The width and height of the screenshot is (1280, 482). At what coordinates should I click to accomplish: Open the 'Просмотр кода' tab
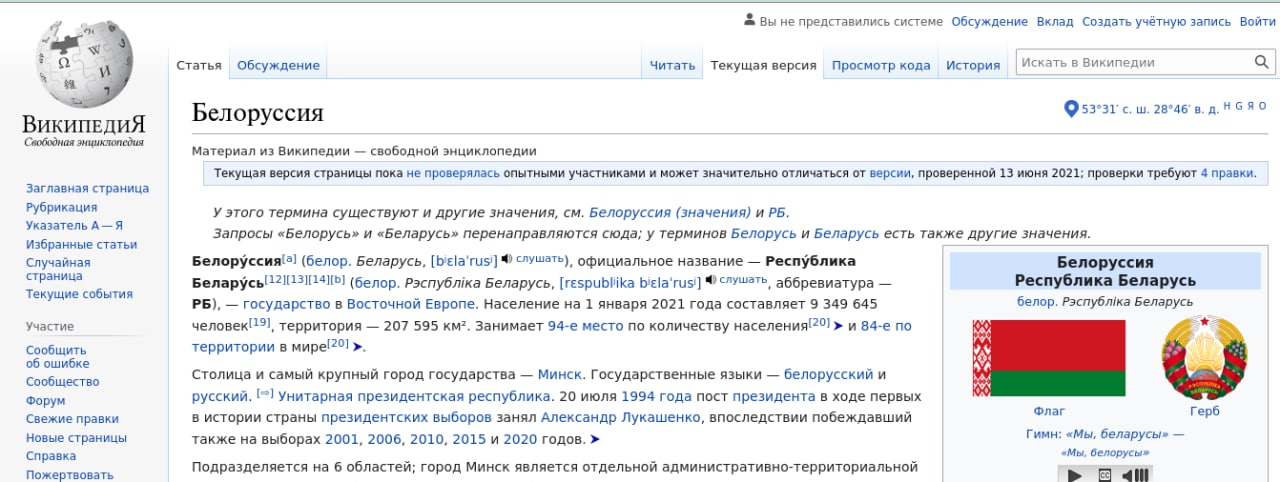click(881, 65)
